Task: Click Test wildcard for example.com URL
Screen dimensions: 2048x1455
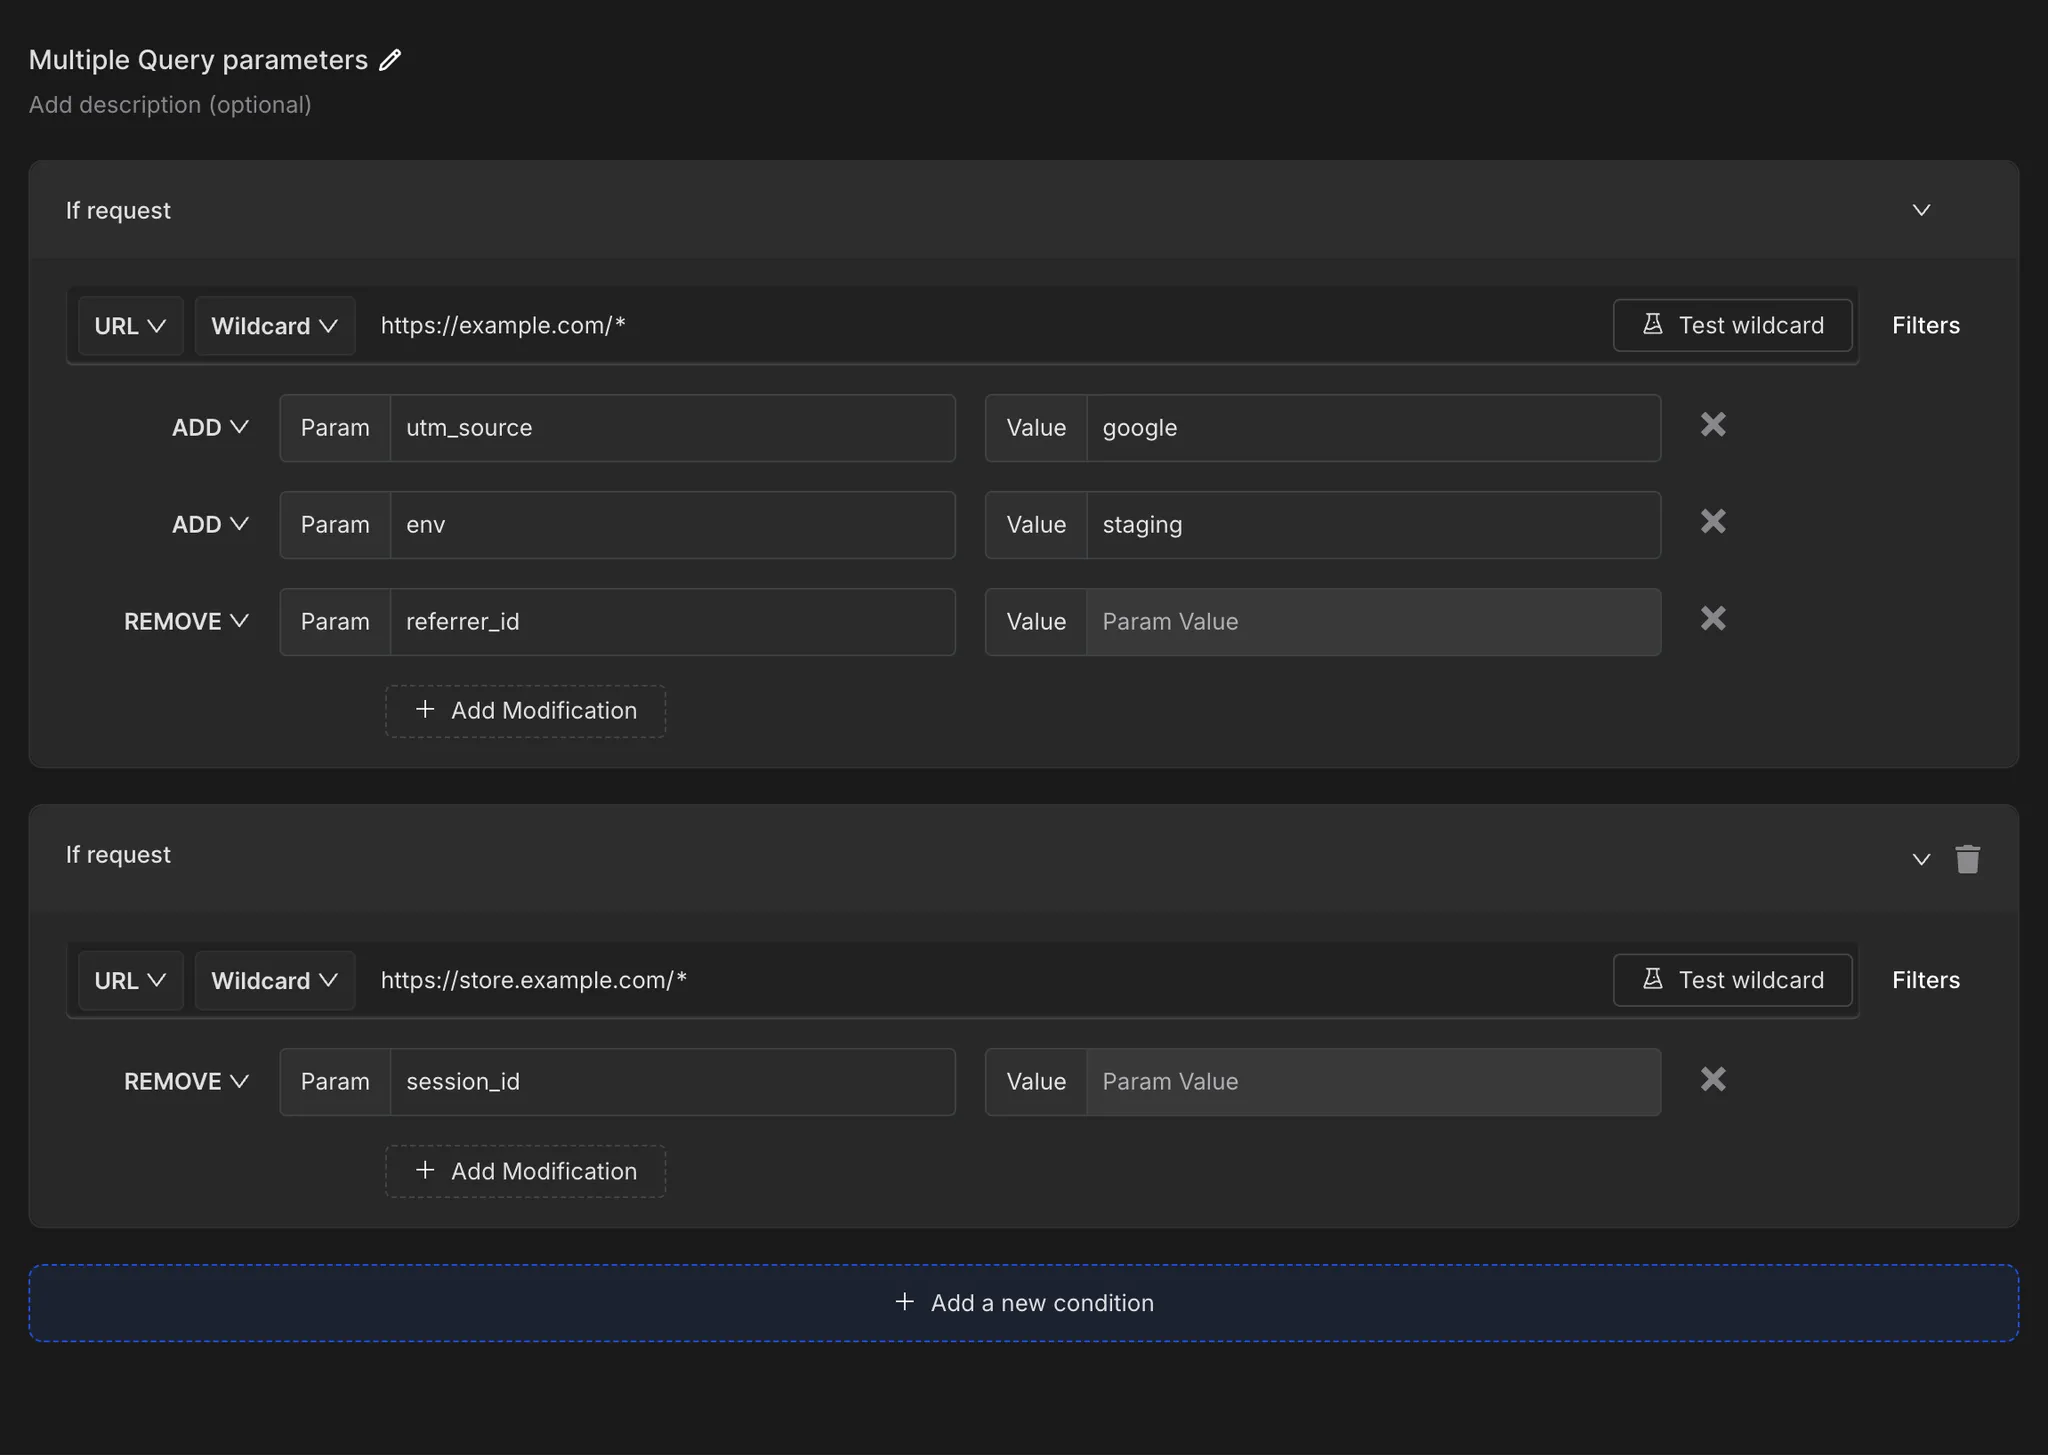Action: (x=1732, y=326)
